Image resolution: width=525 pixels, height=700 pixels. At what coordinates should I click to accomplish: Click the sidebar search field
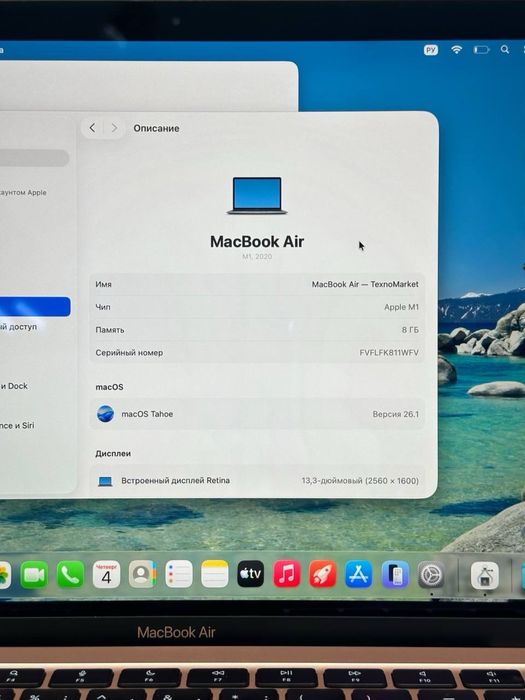[x=34, y=158]
